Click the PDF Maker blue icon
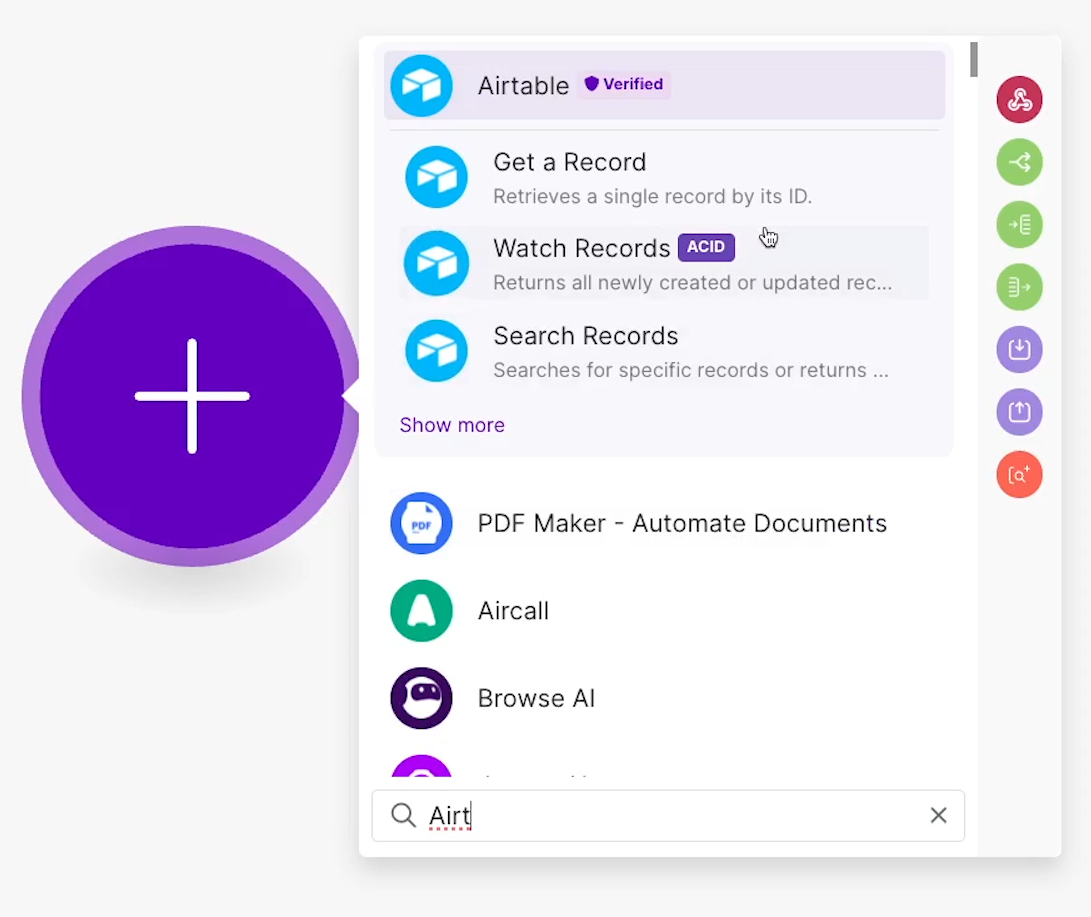The width and height of the screenshot is (1091, 917). tap(422, 523)
